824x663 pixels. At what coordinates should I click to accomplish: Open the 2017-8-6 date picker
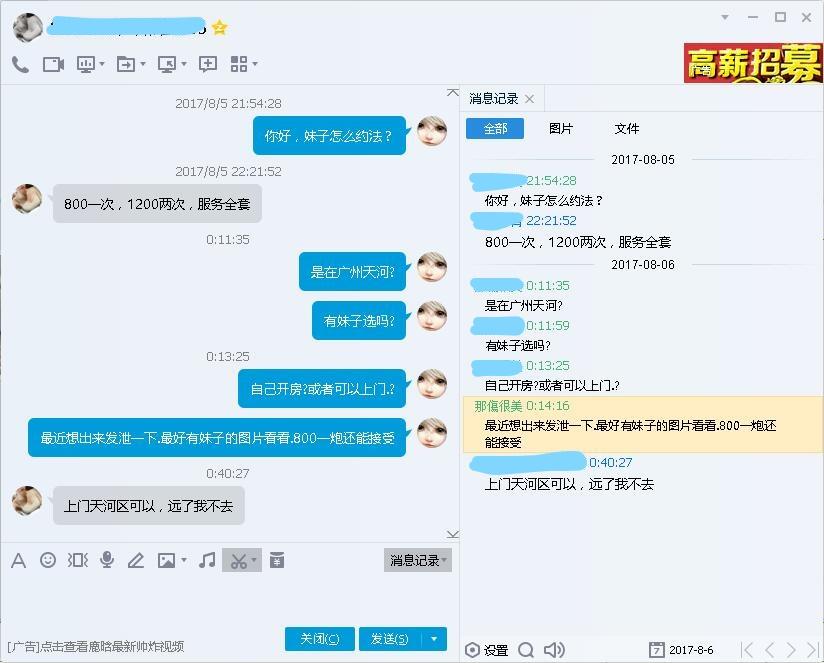(x=681, y=650)
